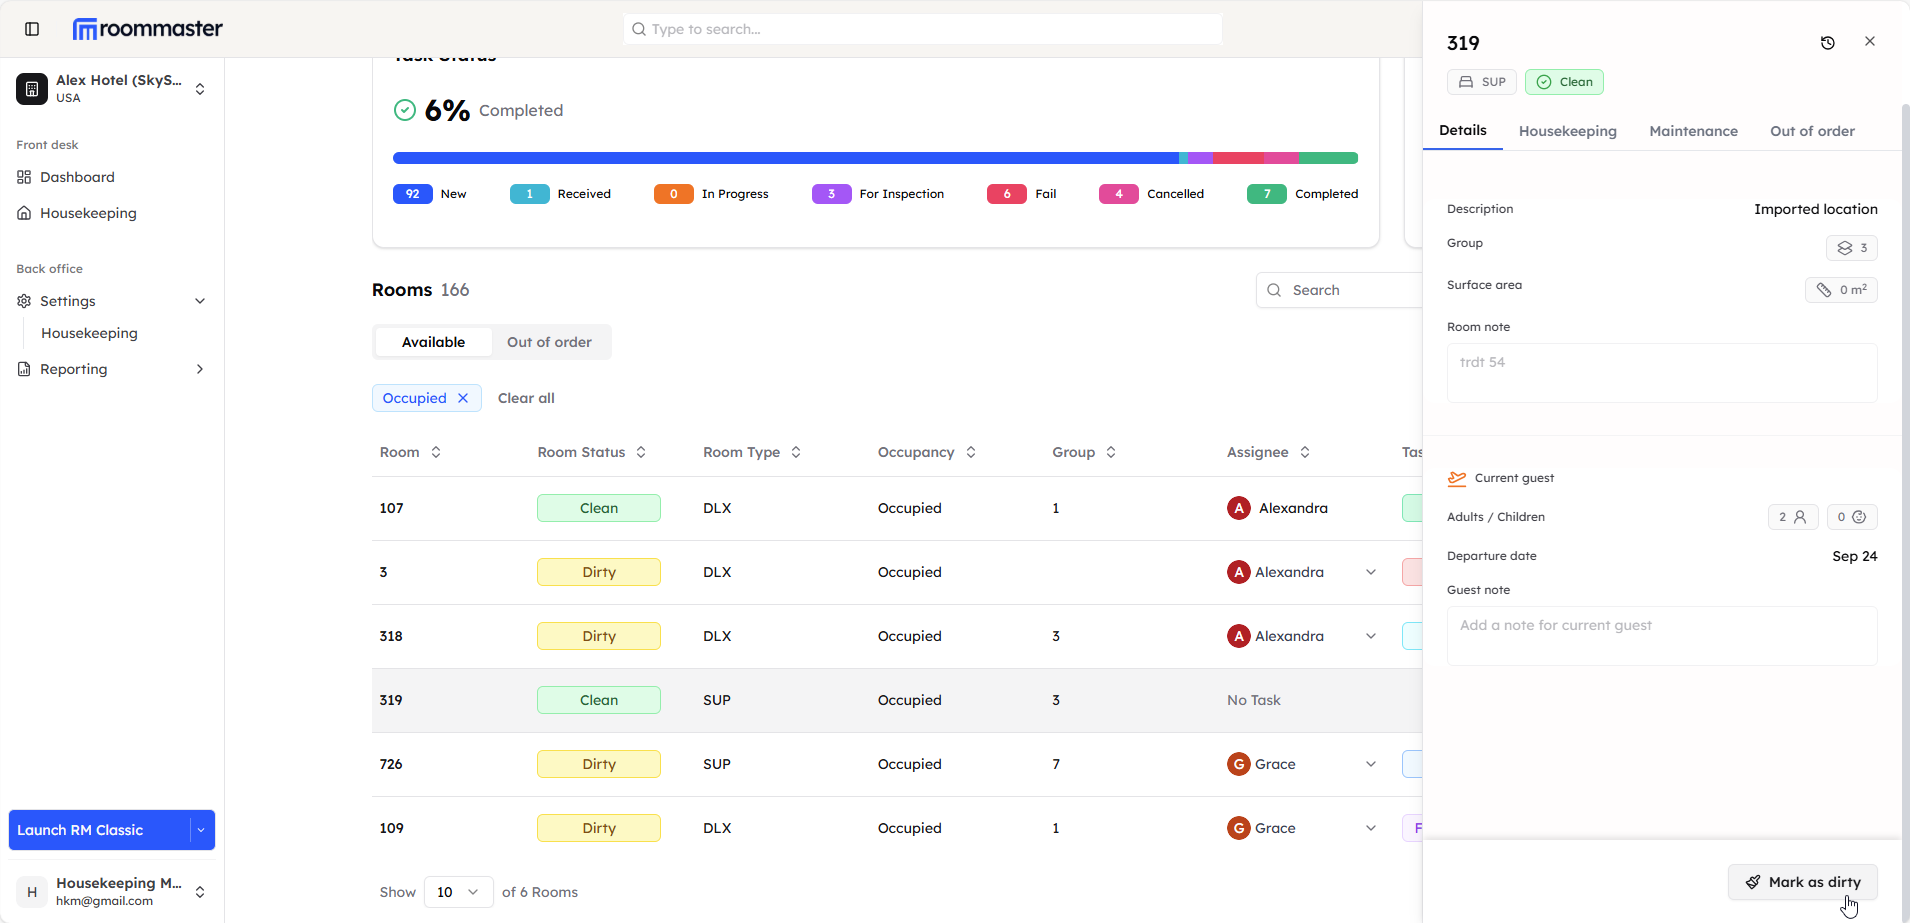1910x923 pixels.
Task: Switch to the Maintenance tab
Action: tap(1693, 131)
